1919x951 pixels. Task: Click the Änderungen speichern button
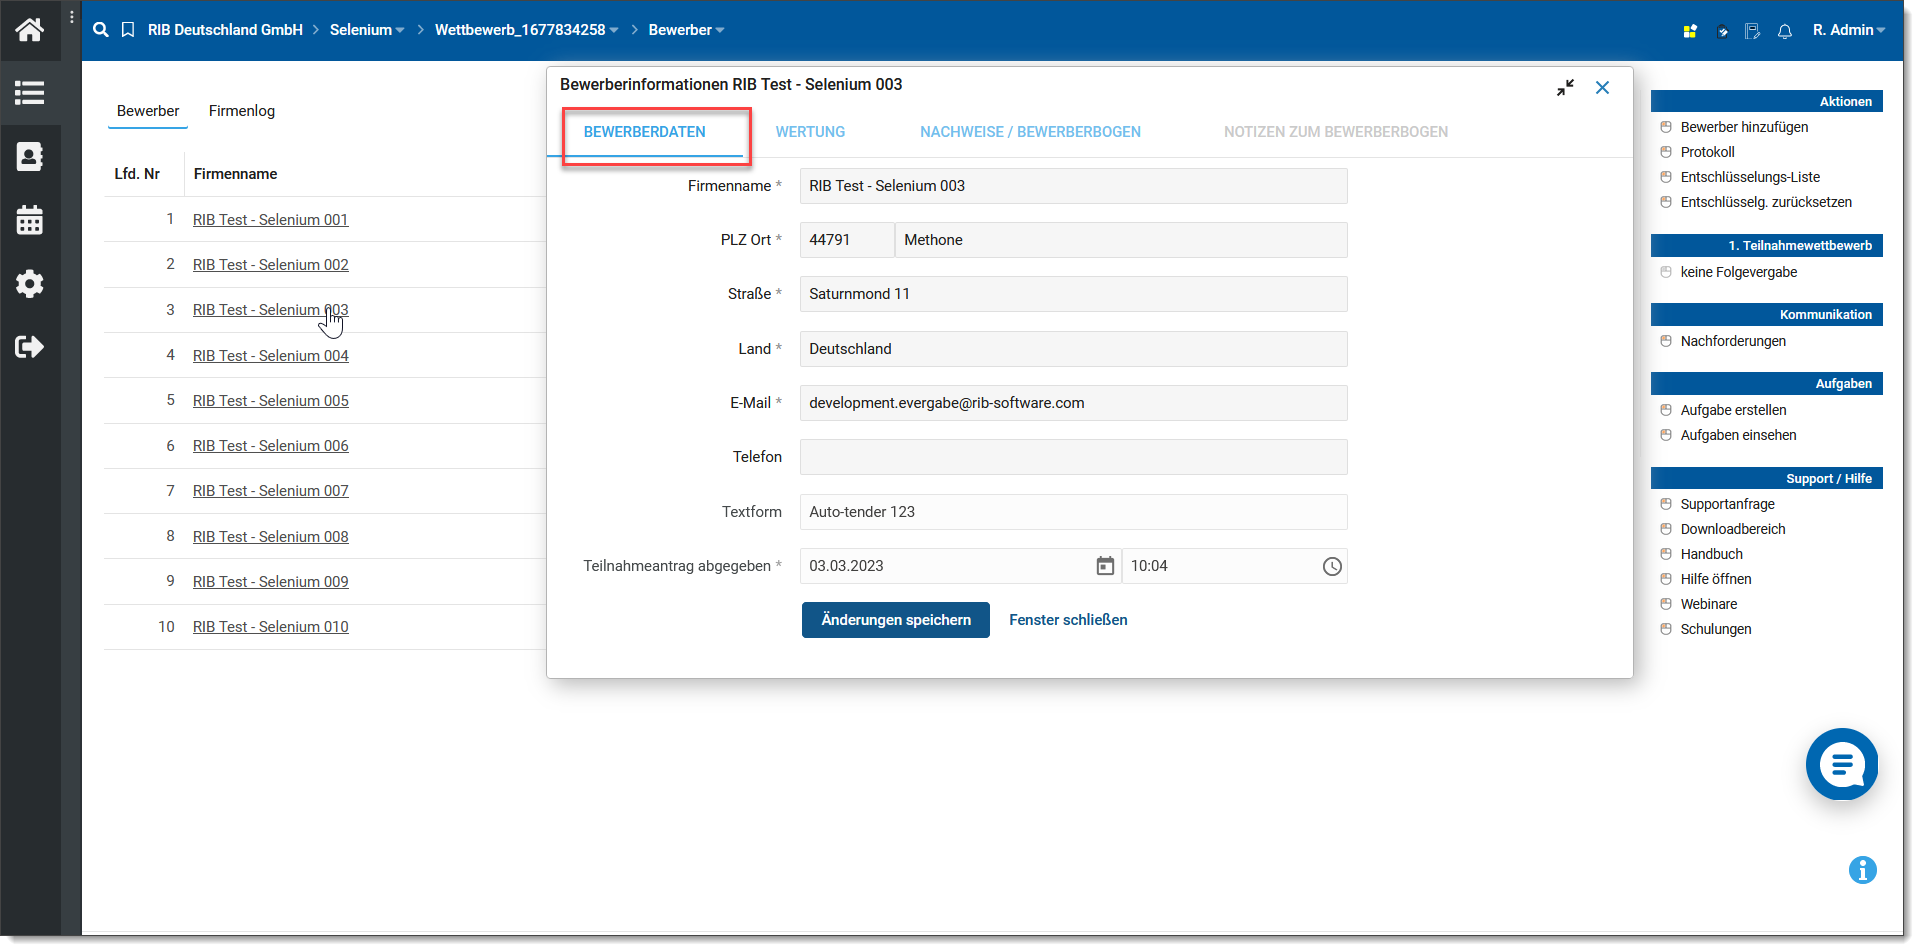coord(895,620)
